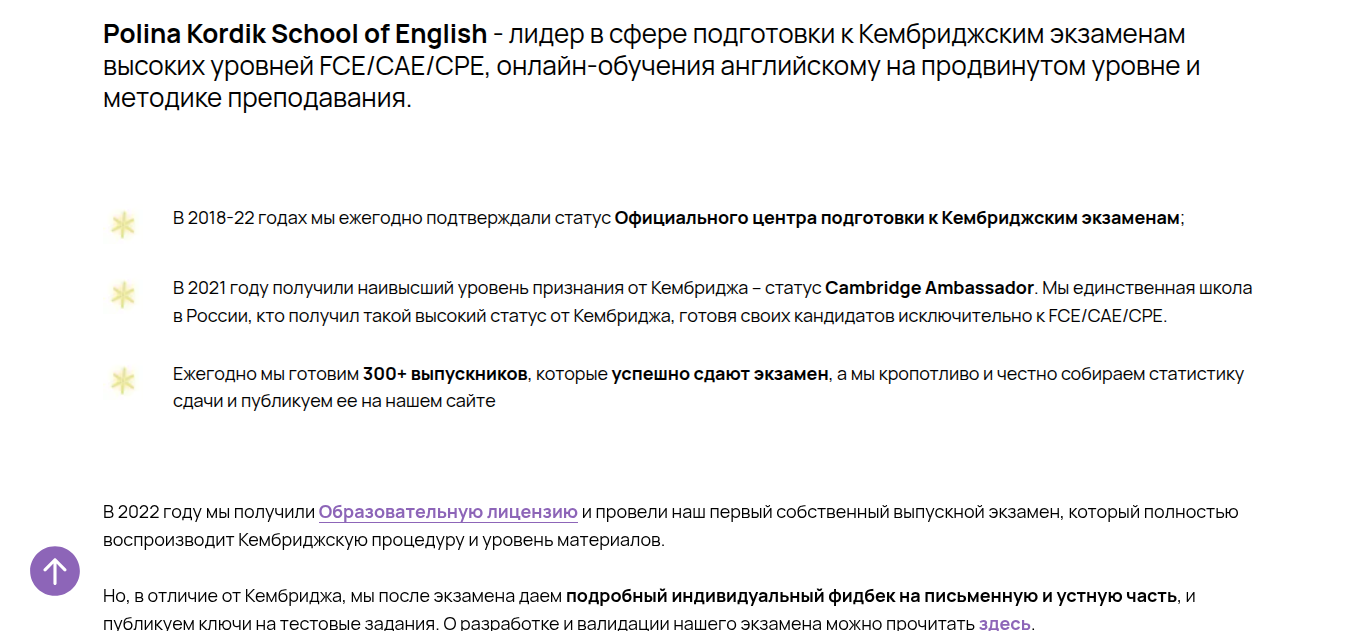The width and height of the screenshot is (1365, 631).
Task: Open the Образовательную лицензию link
Action: click(448, 512)
